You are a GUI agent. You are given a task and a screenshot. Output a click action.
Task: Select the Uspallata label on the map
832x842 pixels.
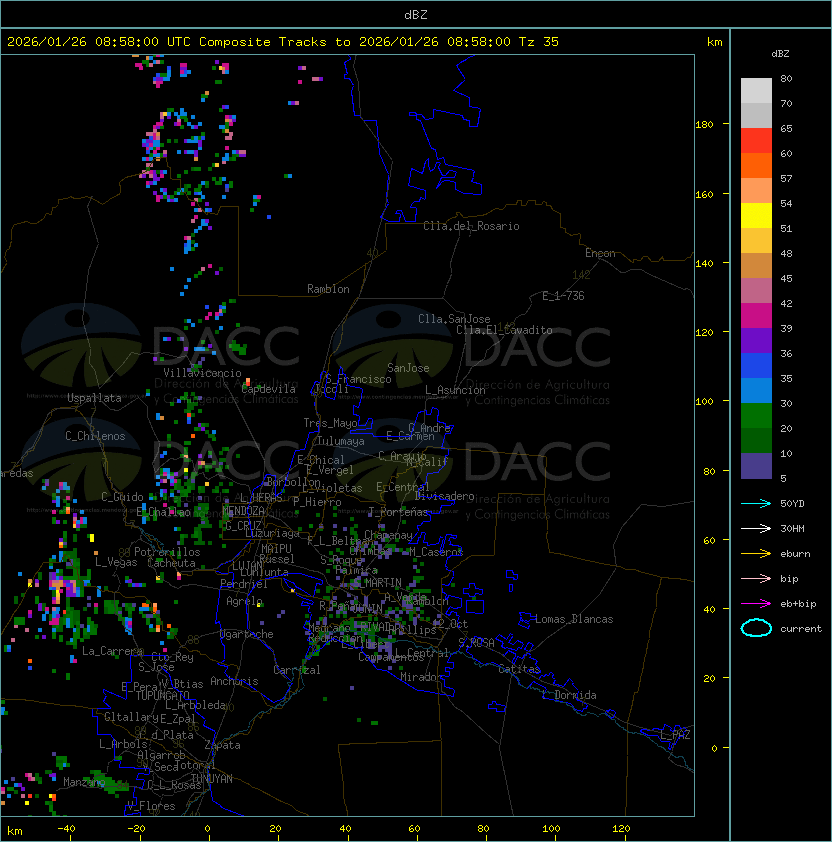94,398
